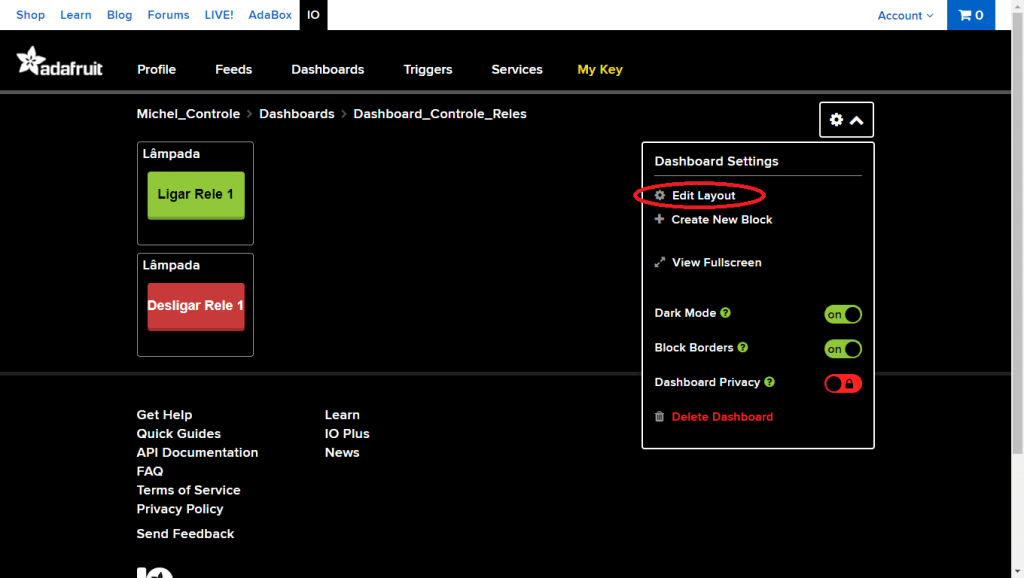Click the Dashboards breadcrumb link

(x=296, y=114)
